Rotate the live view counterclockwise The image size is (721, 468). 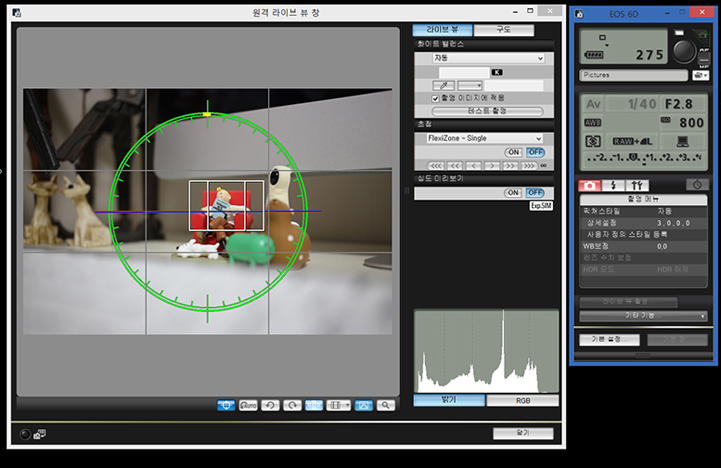tap(270, 405)
